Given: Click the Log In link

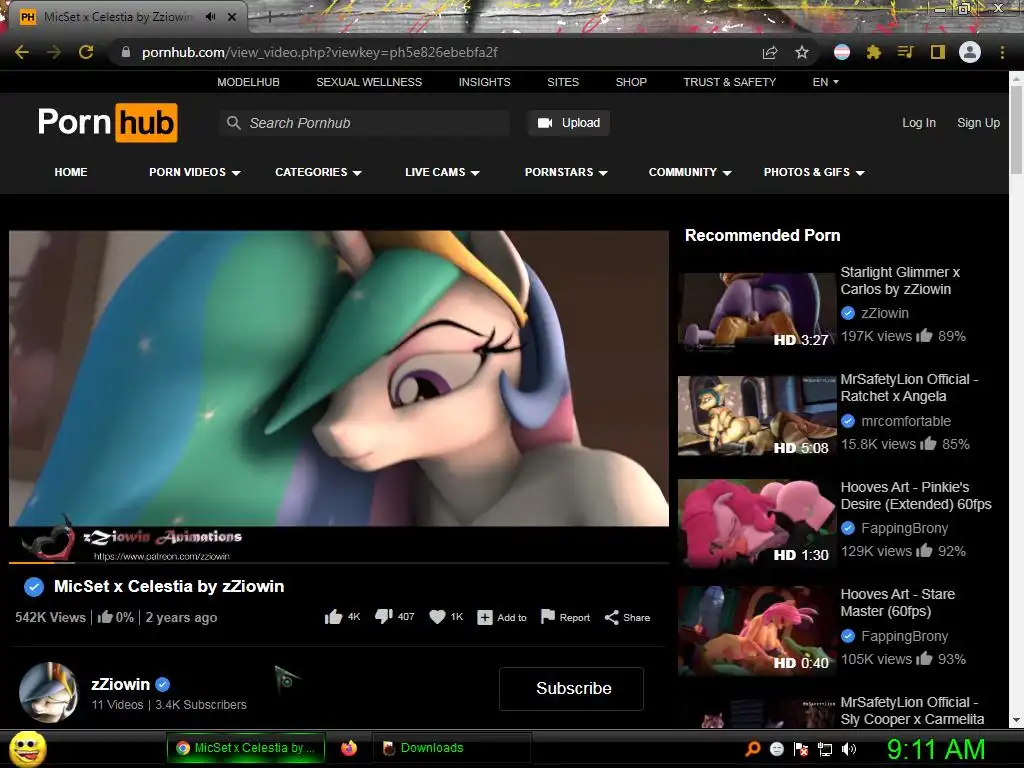Looking at the screenshot, I should [919, 123].
